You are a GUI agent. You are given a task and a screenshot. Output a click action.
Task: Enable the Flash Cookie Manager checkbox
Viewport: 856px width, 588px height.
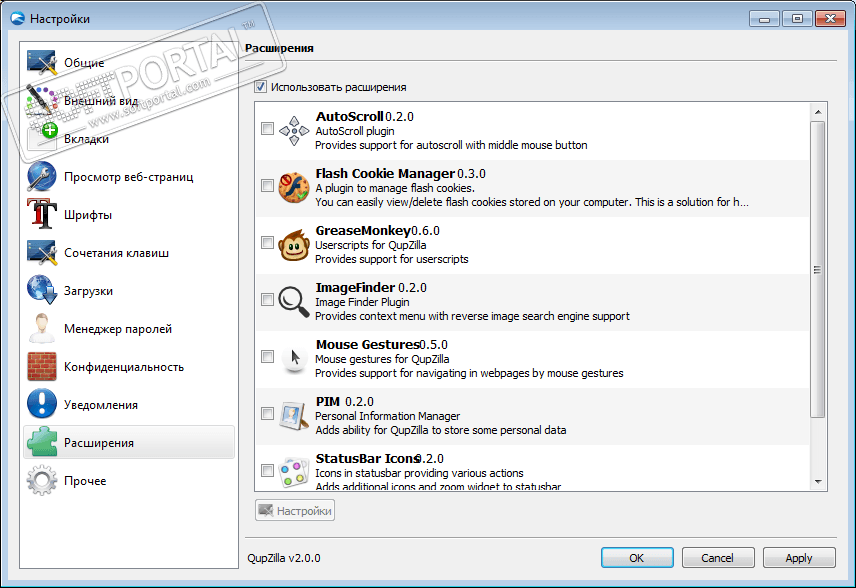[x=267, y=186]
